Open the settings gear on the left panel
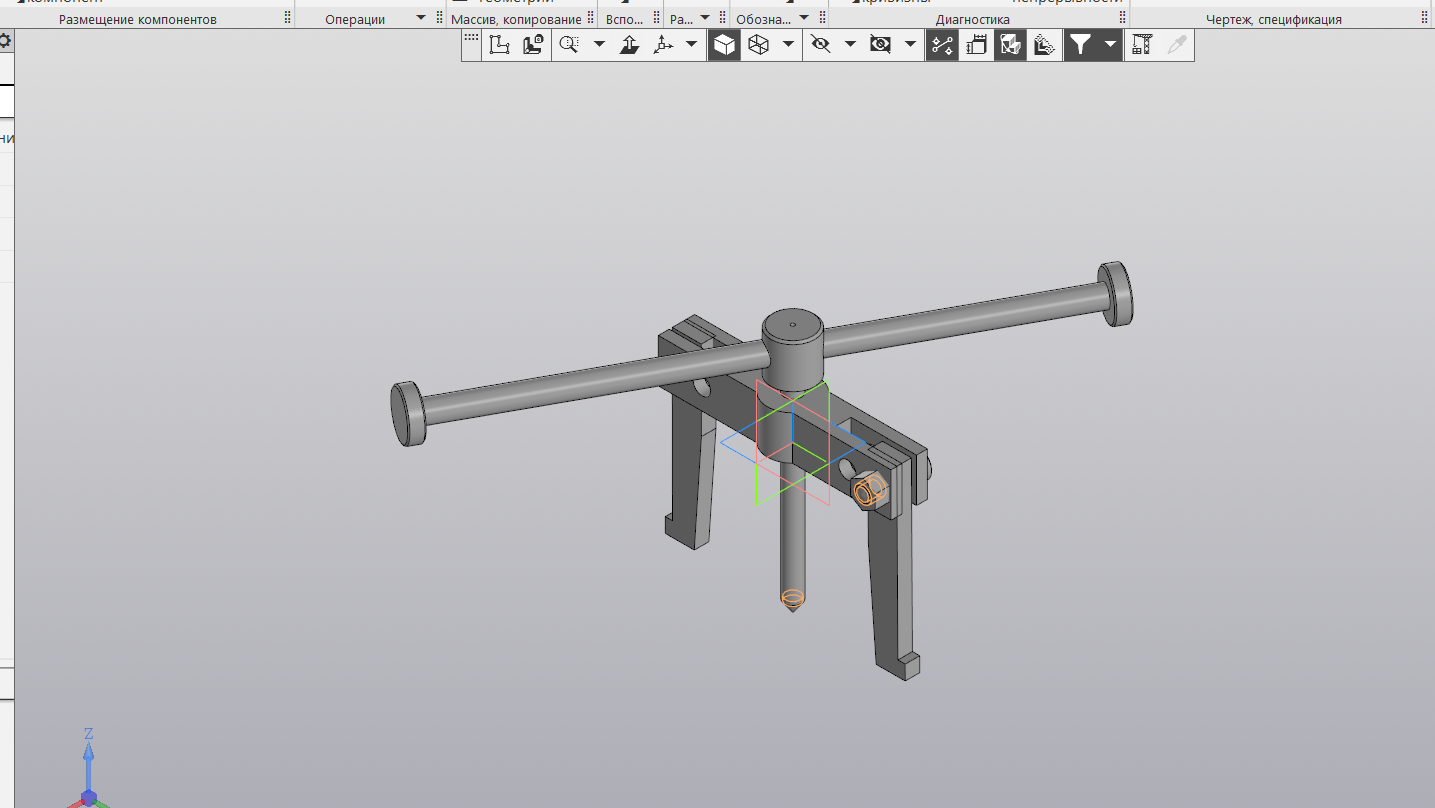1435x808 pixels. coord(5,41)
